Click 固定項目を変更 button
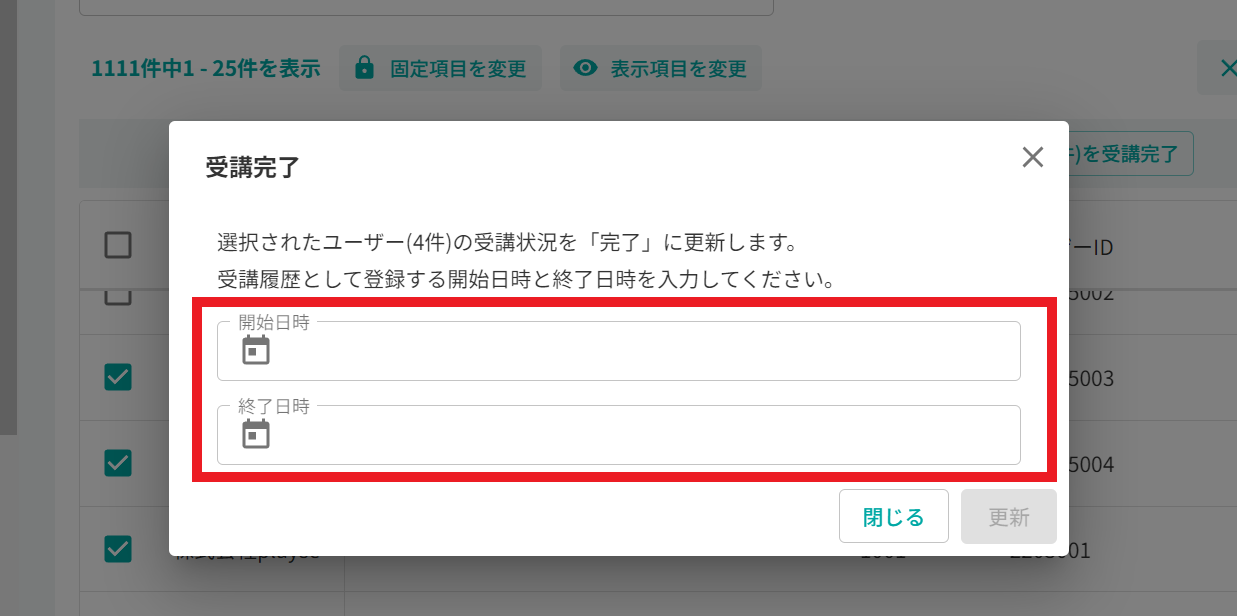The image size is (1237, 616). [440, 68]
